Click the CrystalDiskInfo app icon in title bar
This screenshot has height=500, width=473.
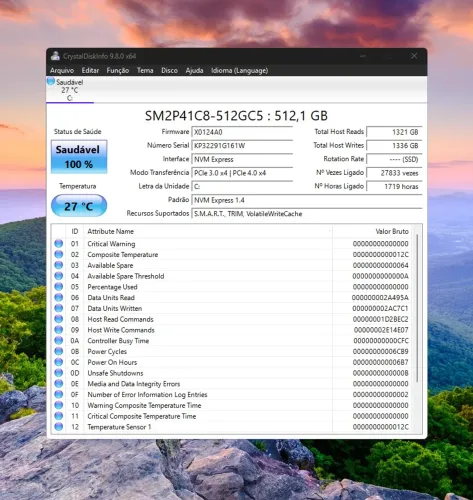55,56
